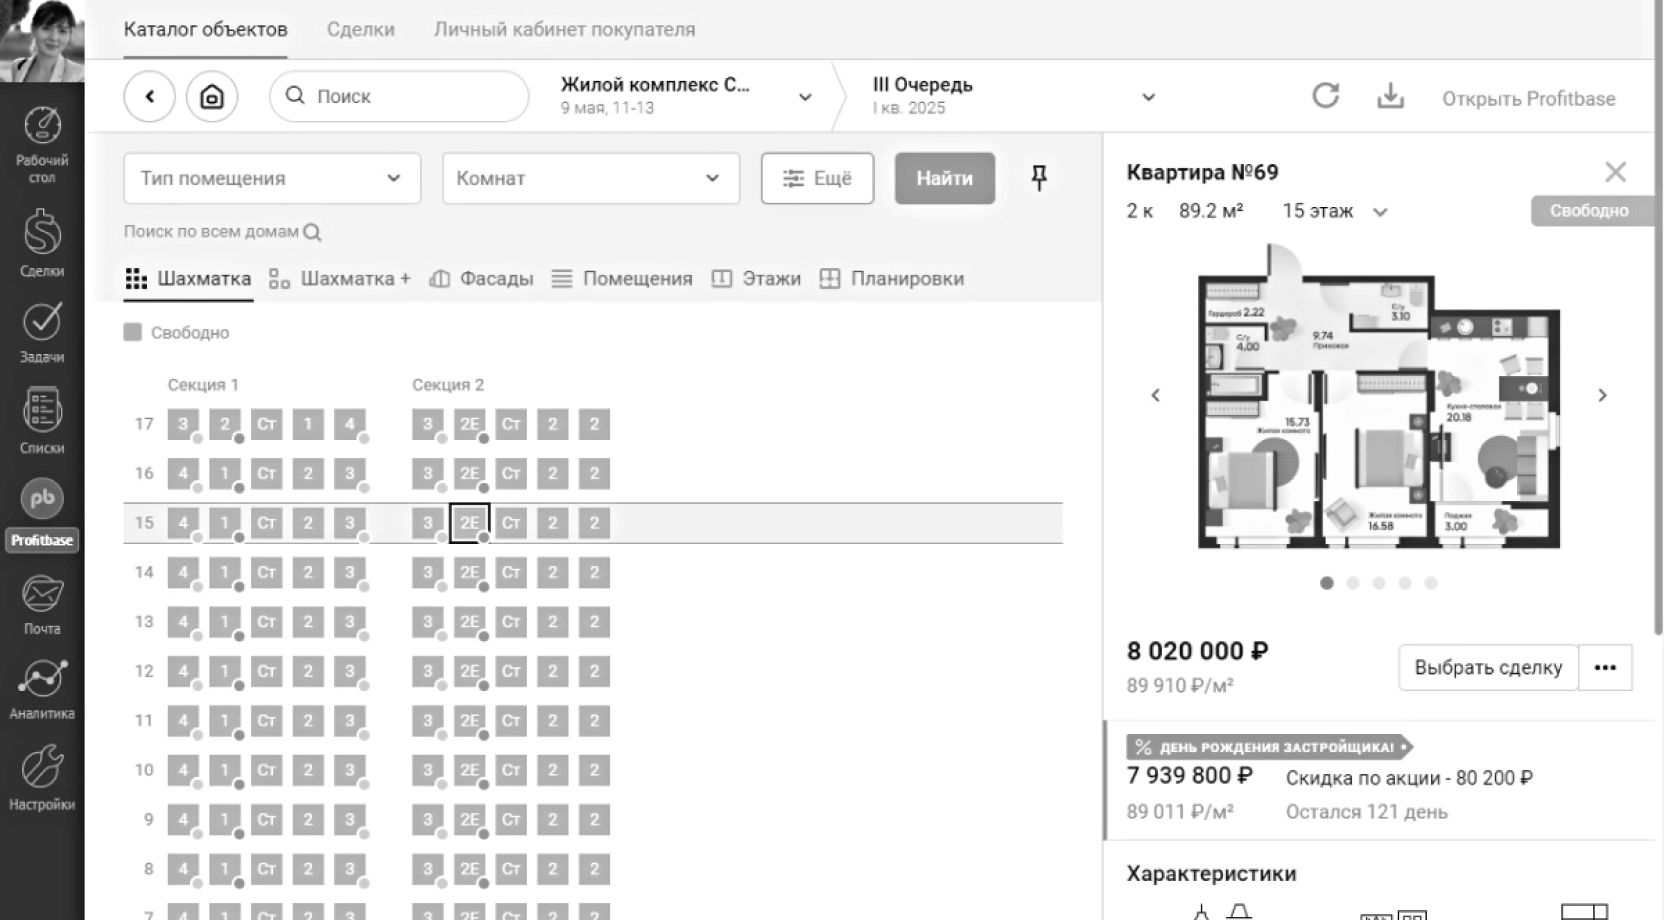Expand Комнат dropdown
The height and width of the screenshot is (920, 1664).
click(590, 178)
